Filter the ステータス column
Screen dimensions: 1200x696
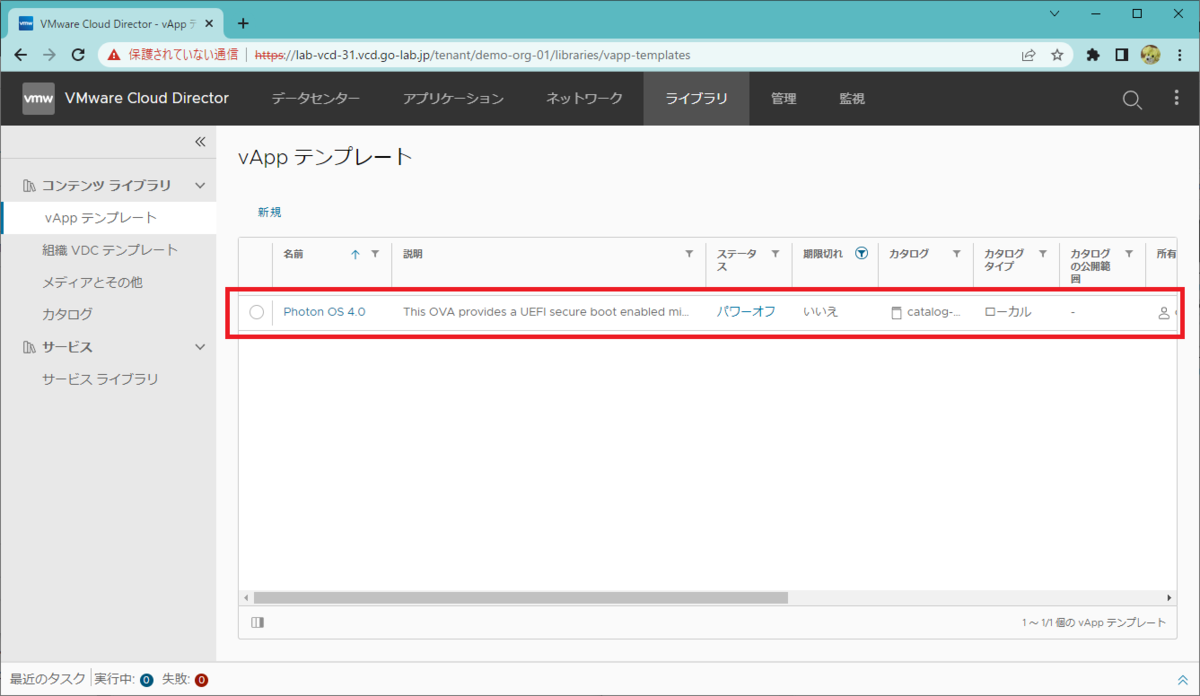[x=775, y=254]
